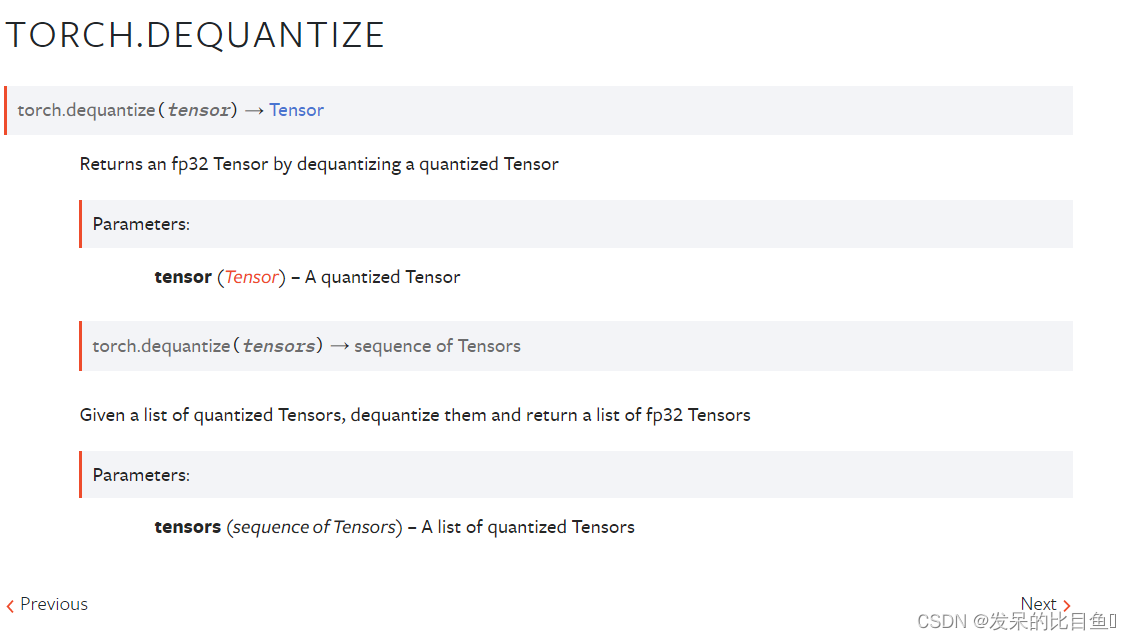Click the torch.dequantize(tensor) signature text
Viewport: 1131px width, 640px height.
click(127, 110)
